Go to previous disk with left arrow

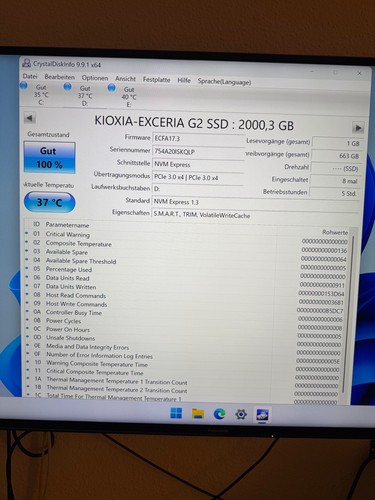point(30,118)
